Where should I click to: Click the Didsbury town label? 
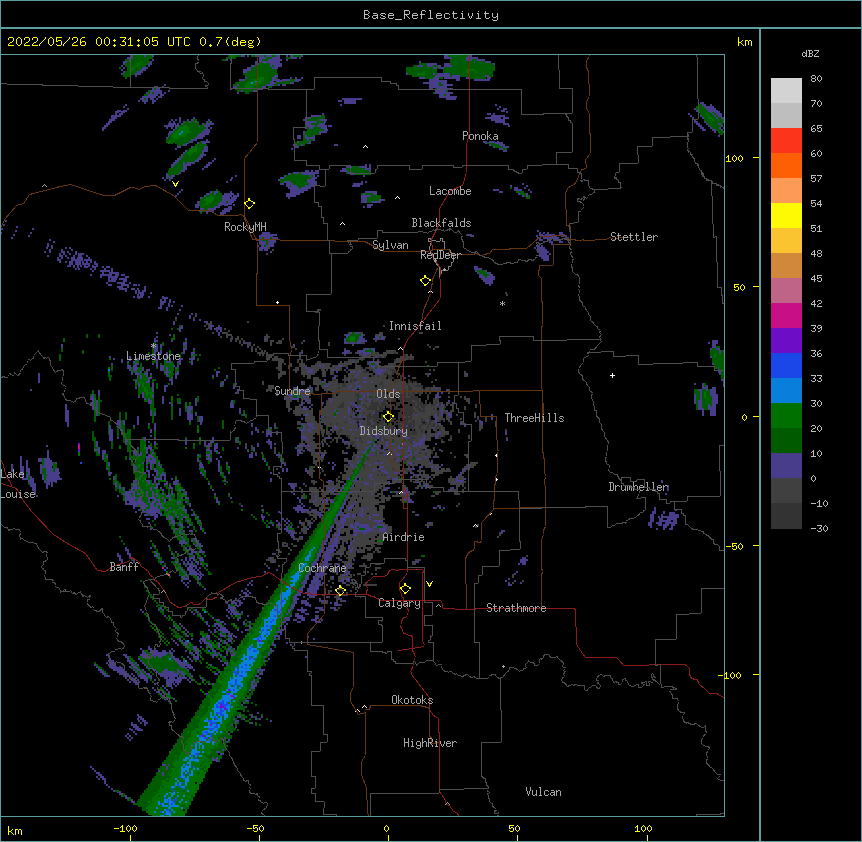pyautogui.click(x=384, y=431)
